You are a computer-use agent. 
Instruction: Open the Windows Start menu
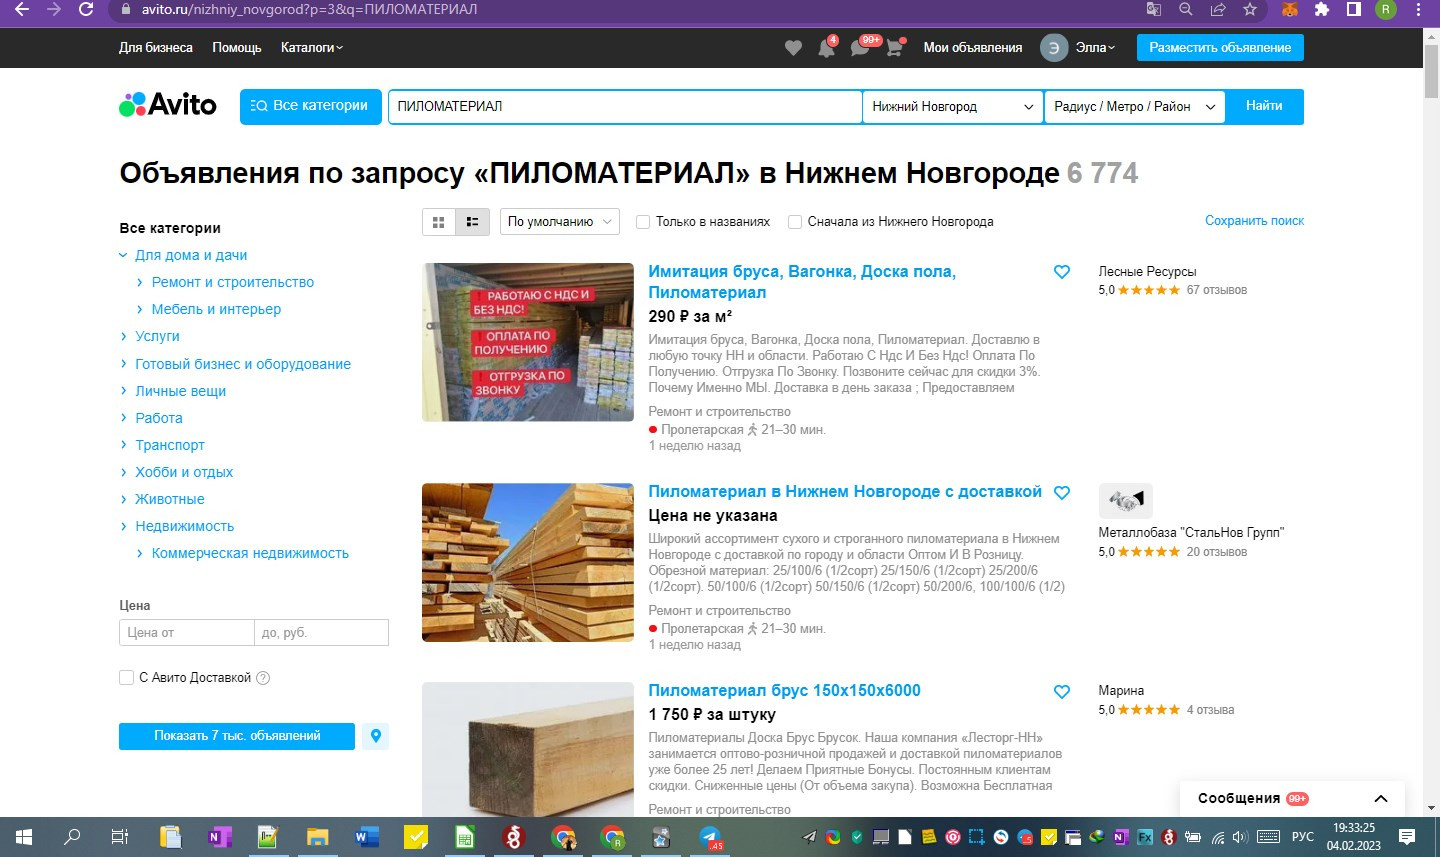pyautogui.click(x=24, y=837)
